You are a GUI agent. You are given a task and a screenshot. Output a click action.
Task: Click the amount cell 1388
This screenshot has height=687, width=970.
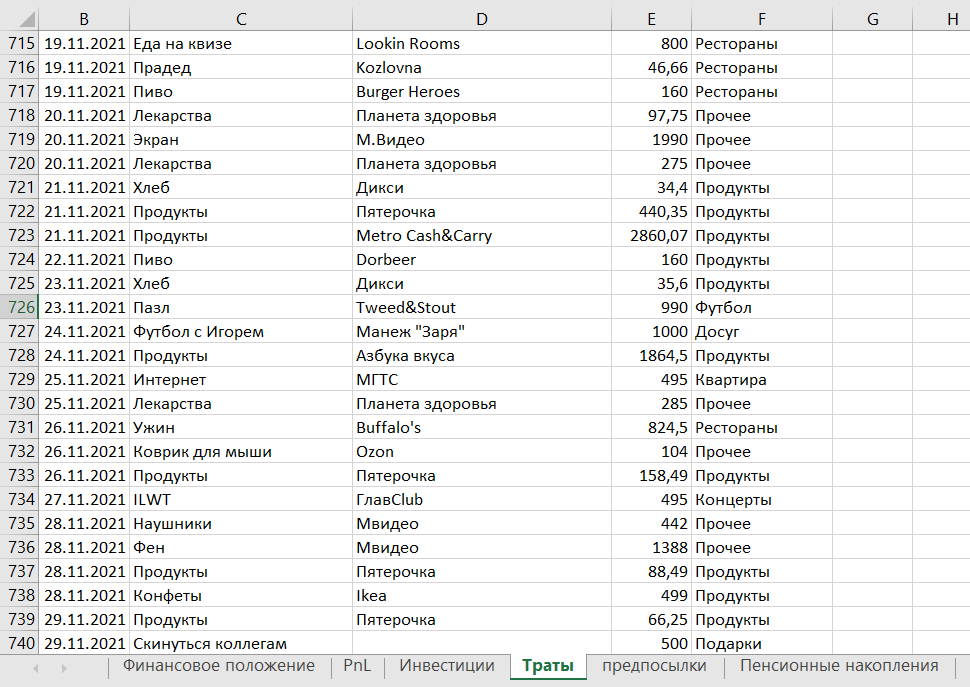(651, 547)
